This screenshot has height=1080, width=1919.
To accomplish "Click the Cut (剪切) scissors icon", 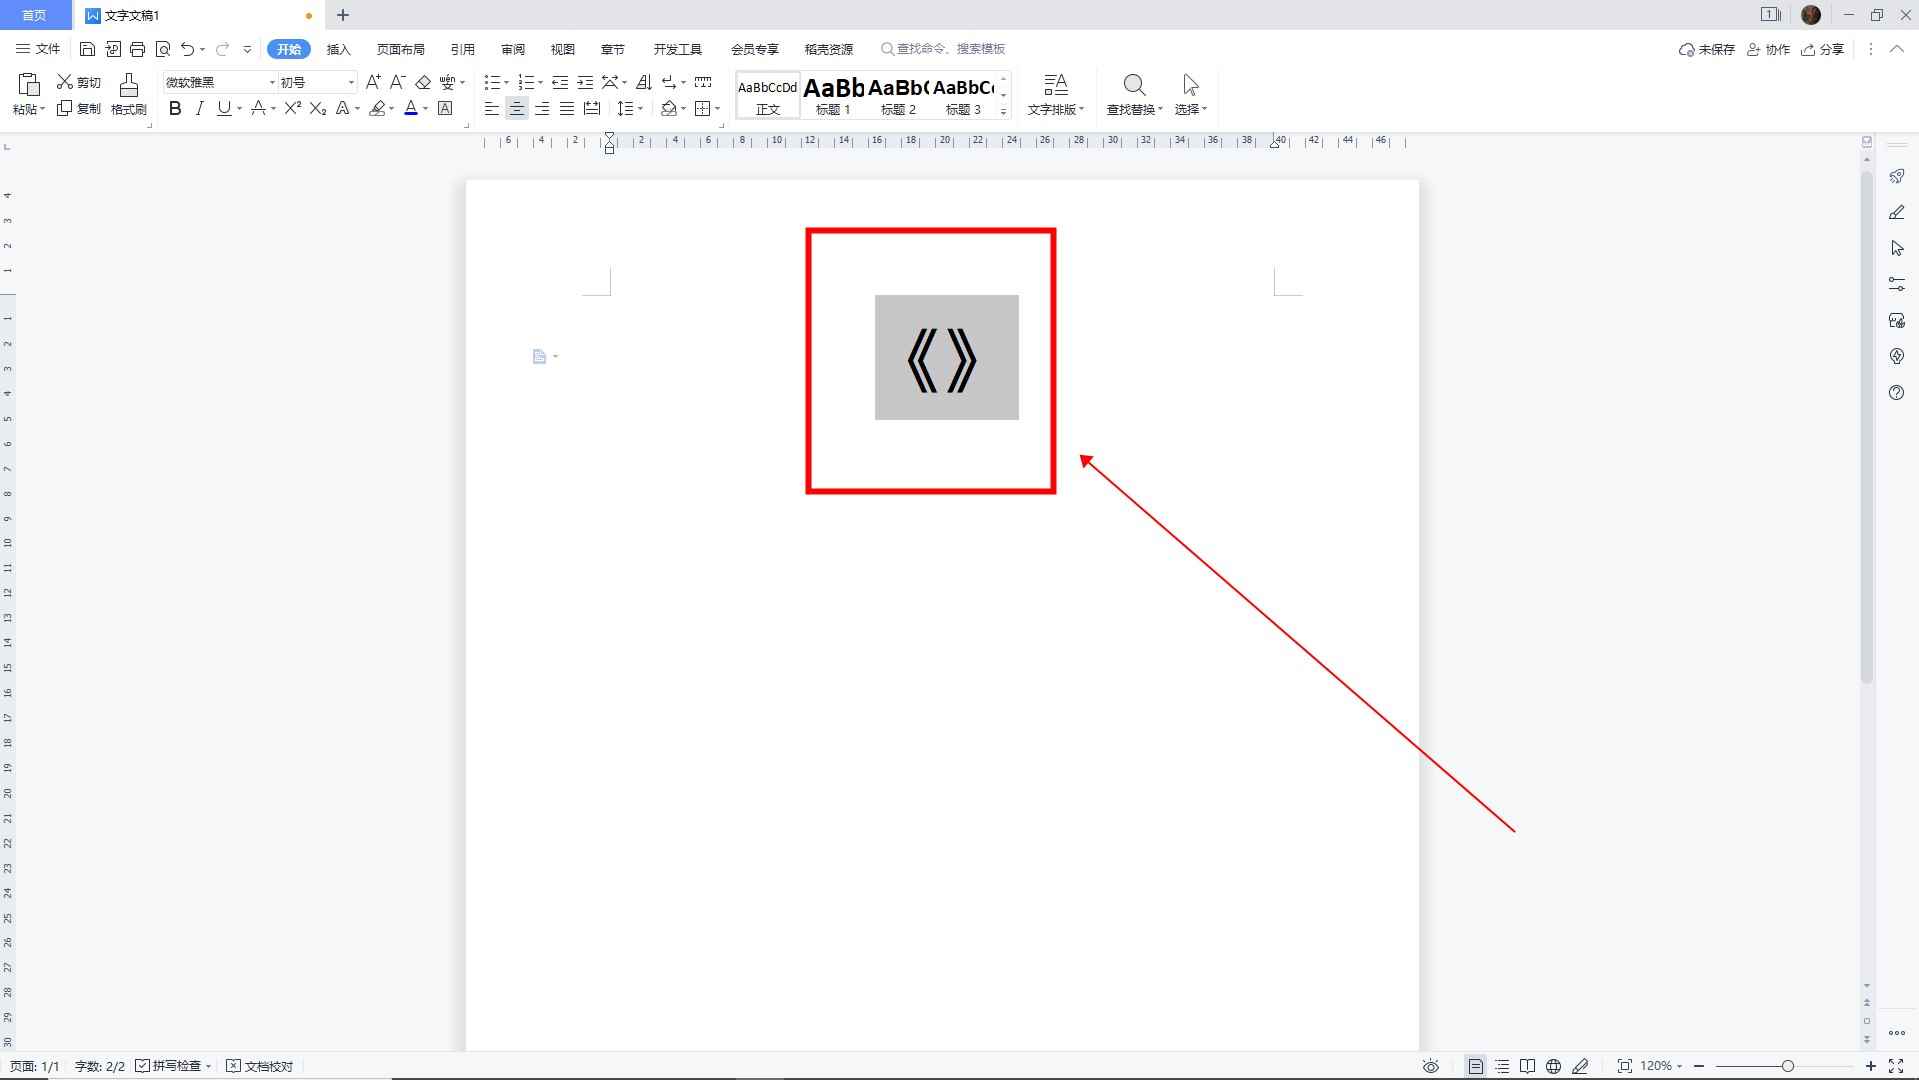I will point(65,82).
